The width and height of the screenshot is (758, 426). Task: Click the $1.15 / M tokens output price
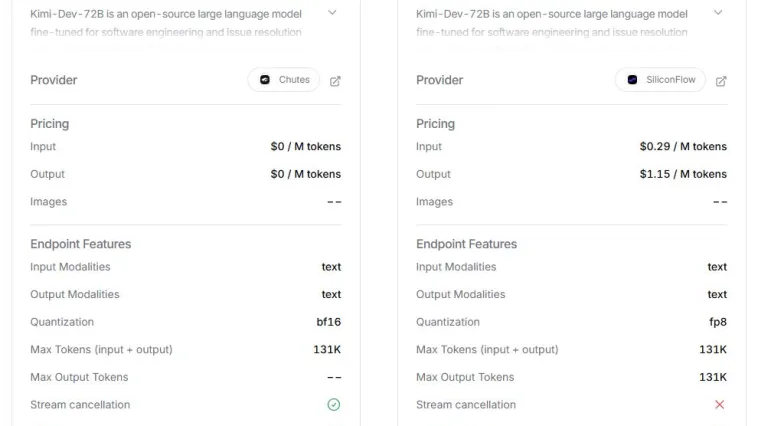point(683,174)
